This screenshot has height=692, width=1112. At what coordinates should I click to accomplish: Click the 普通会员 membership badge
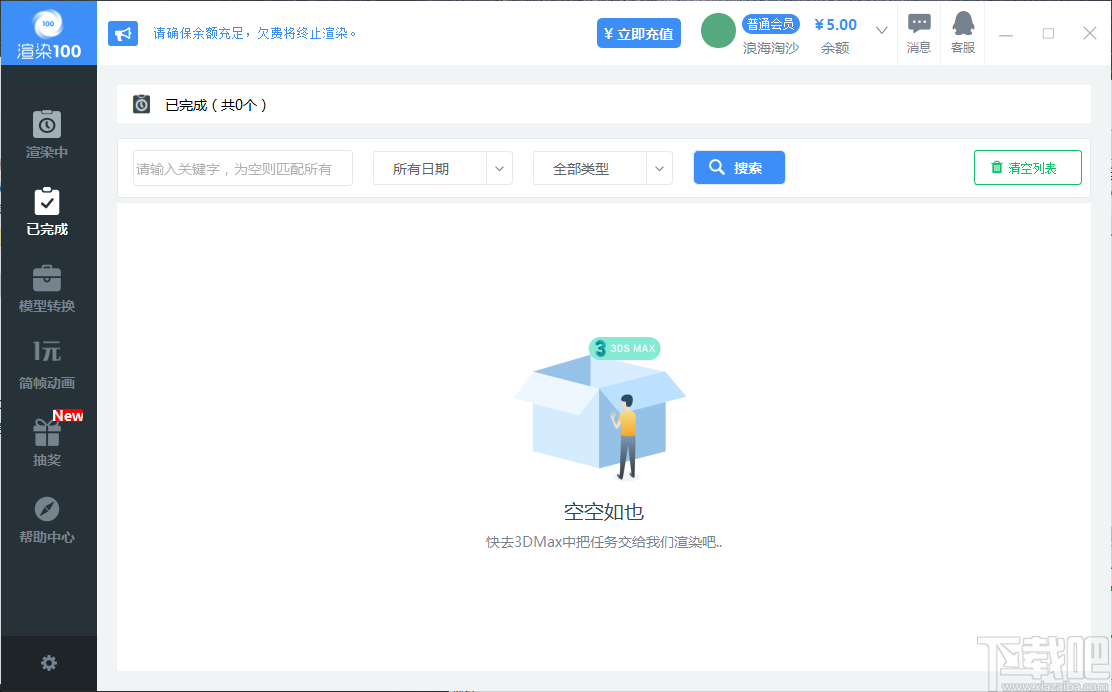(770, 23)
